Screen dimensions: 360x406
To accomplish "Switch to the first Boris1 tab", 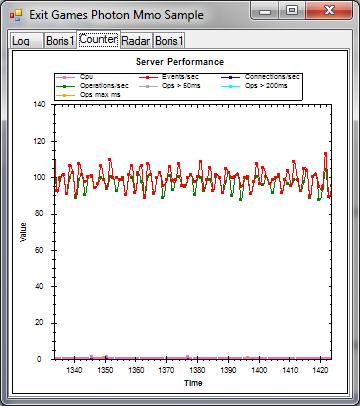I will [60, 41].
